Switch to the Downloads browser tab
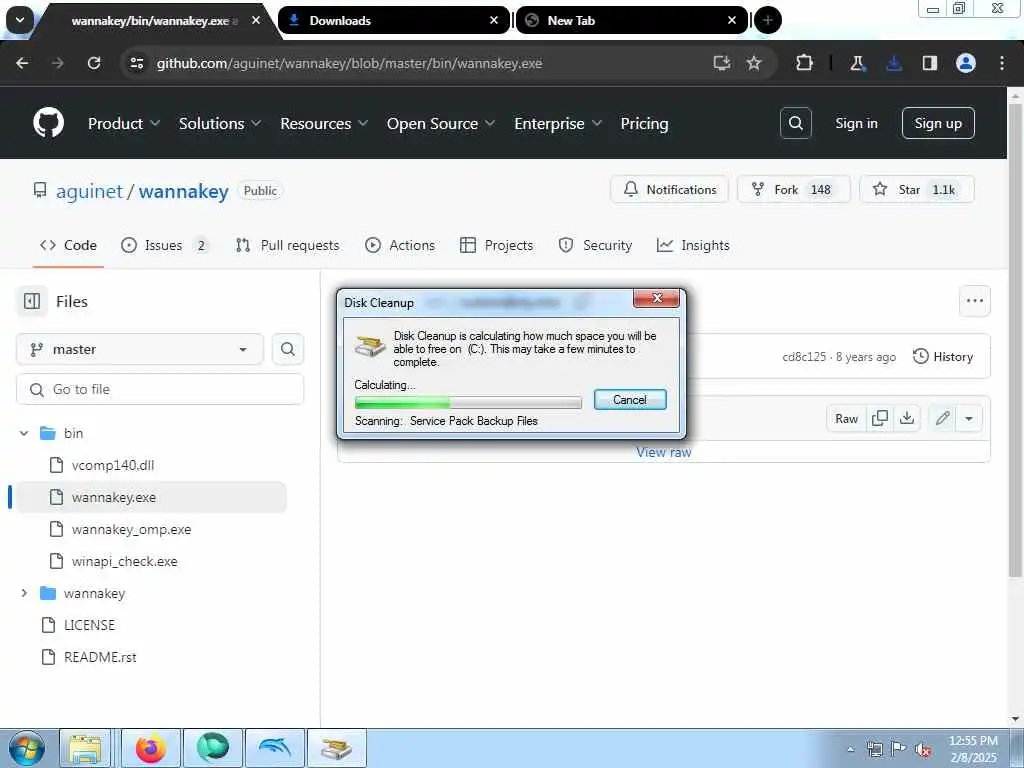Viewport: 1024px width, 768px height. [x=393, y=20]
